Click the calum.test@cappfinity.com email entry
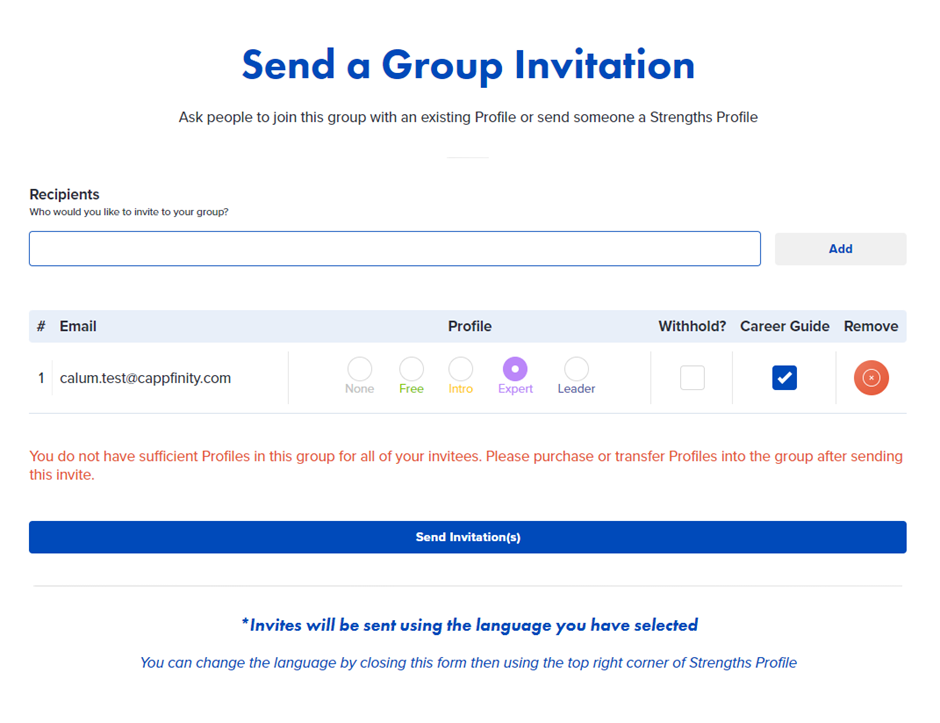 [x=145, y=378]
